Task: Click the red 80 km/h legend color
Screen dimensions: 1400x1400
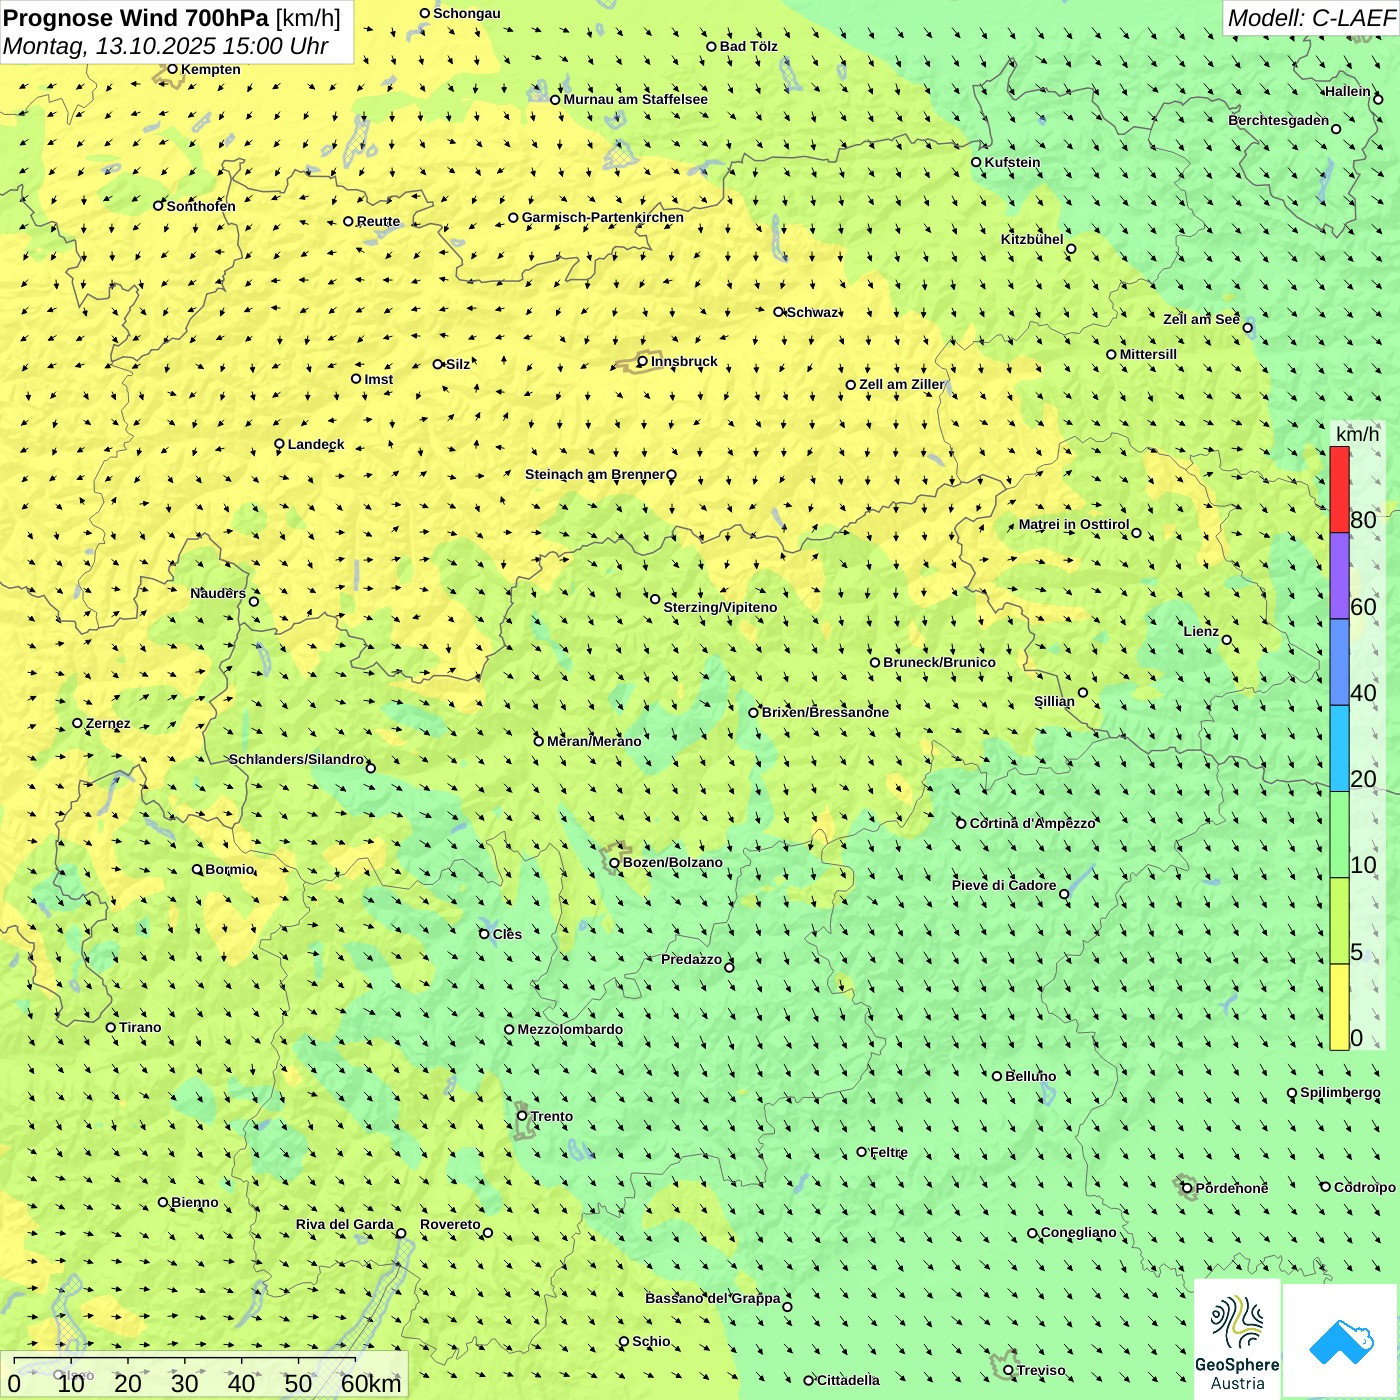Action: (1339, 489)
